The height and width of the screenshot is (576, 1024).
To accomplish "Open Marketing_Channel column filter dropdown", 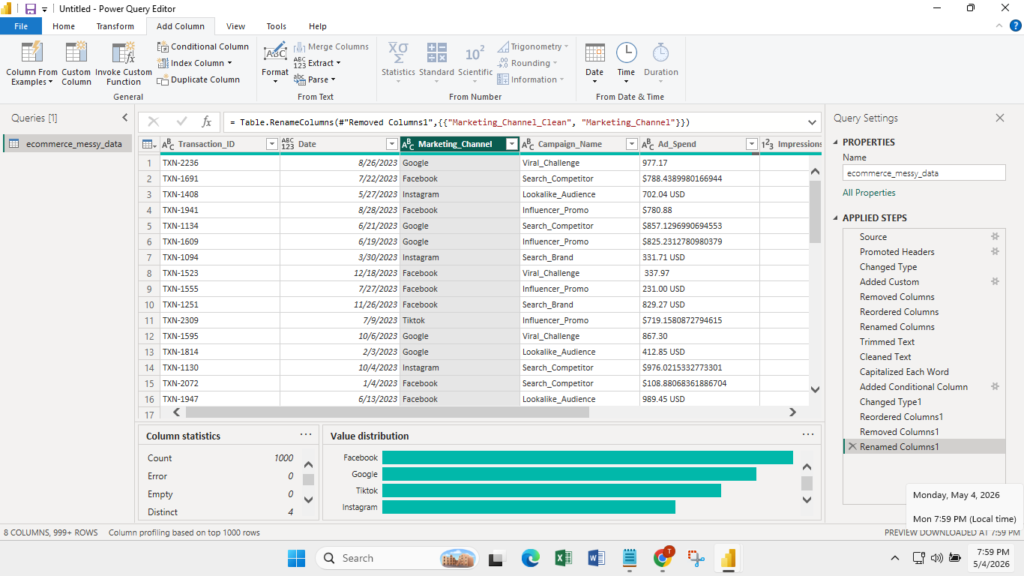I will click(x=511, y=144).
